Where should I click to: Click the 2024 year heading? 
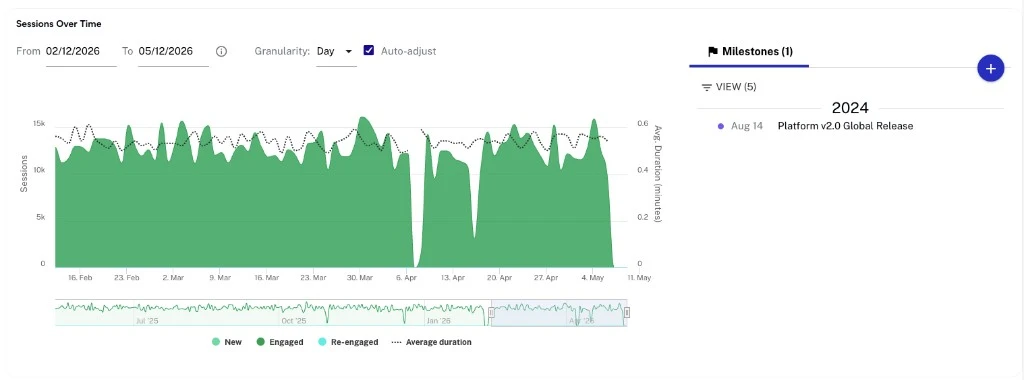850,108
